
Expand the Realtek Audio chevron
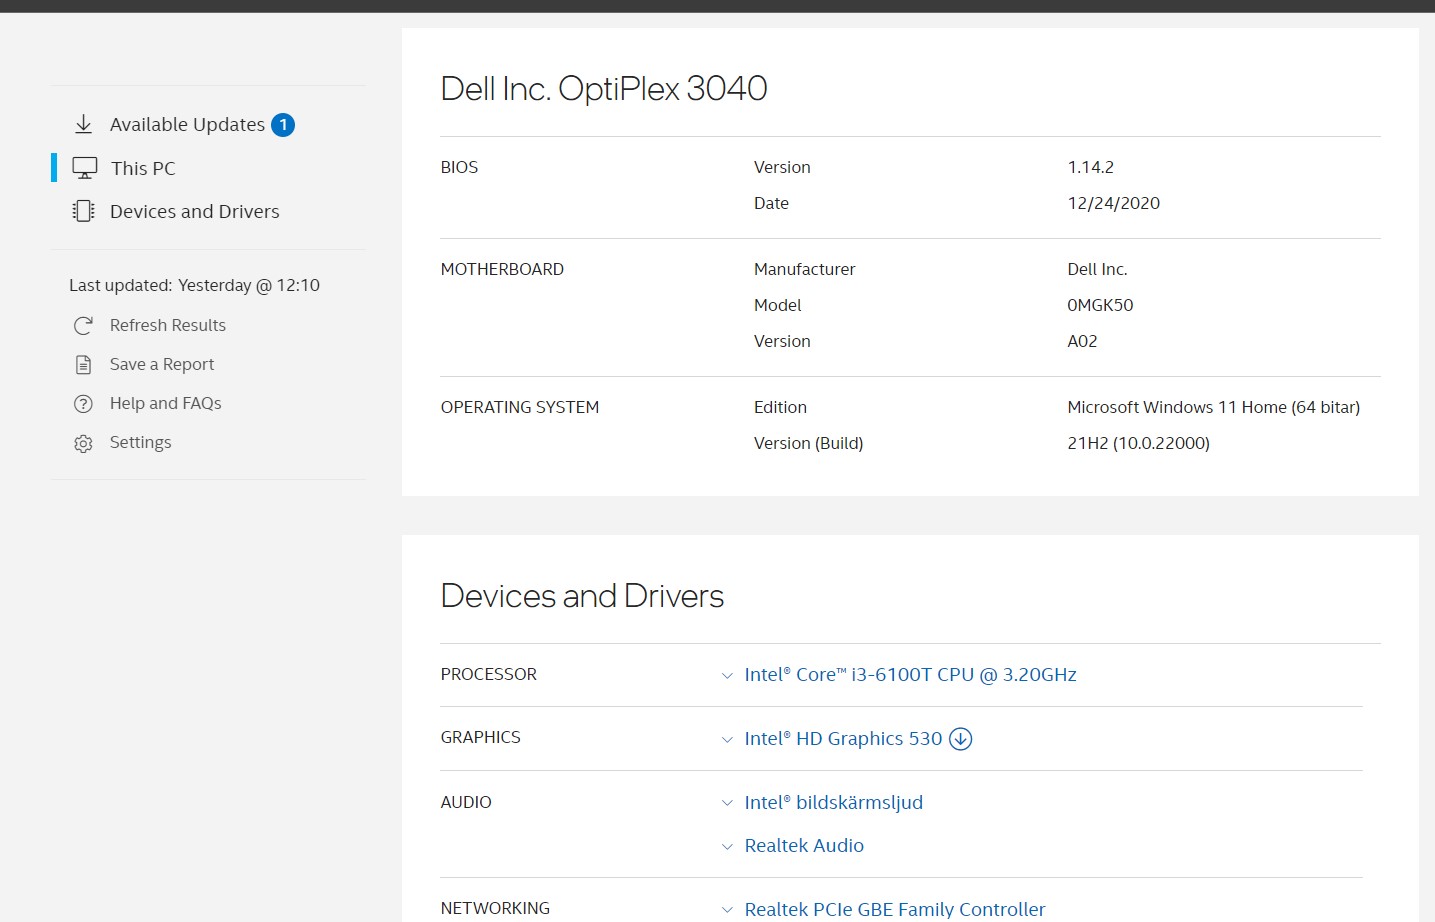point(727,847)
